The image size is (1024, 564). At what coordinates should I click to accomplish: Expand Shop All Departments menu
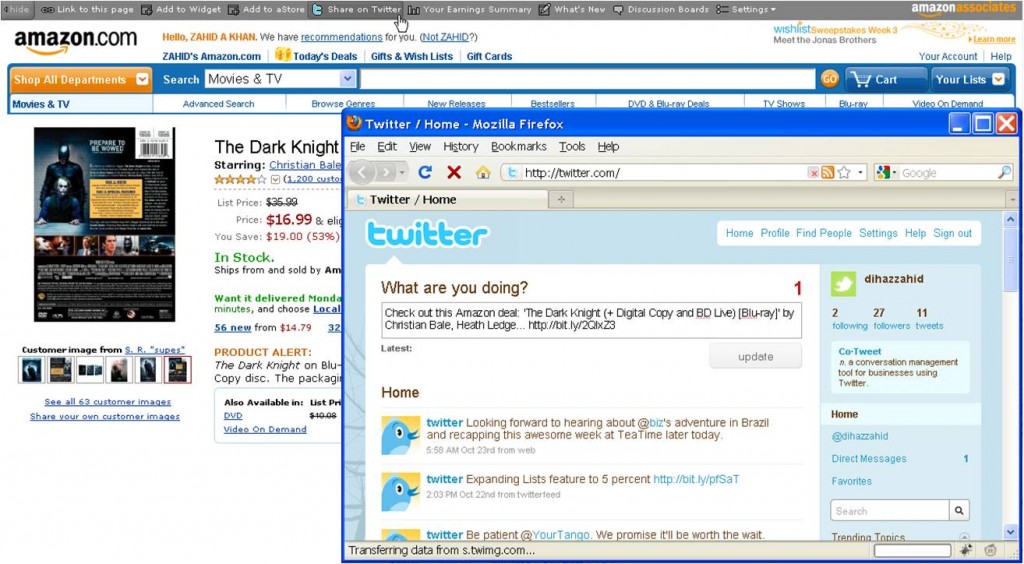pyautogui.click(x=80, y=80)
